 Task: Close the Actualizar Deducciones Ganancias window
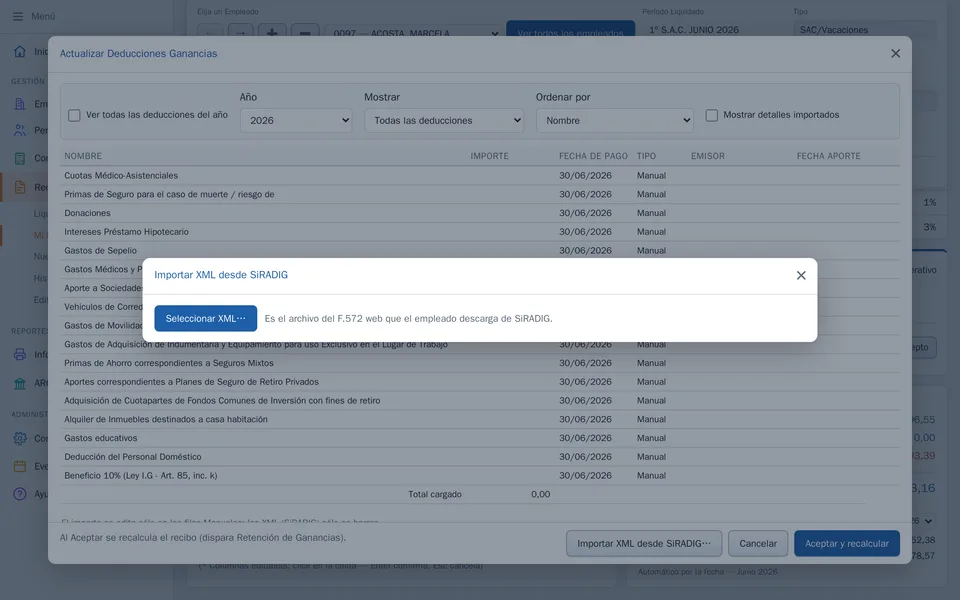[895, 53]
